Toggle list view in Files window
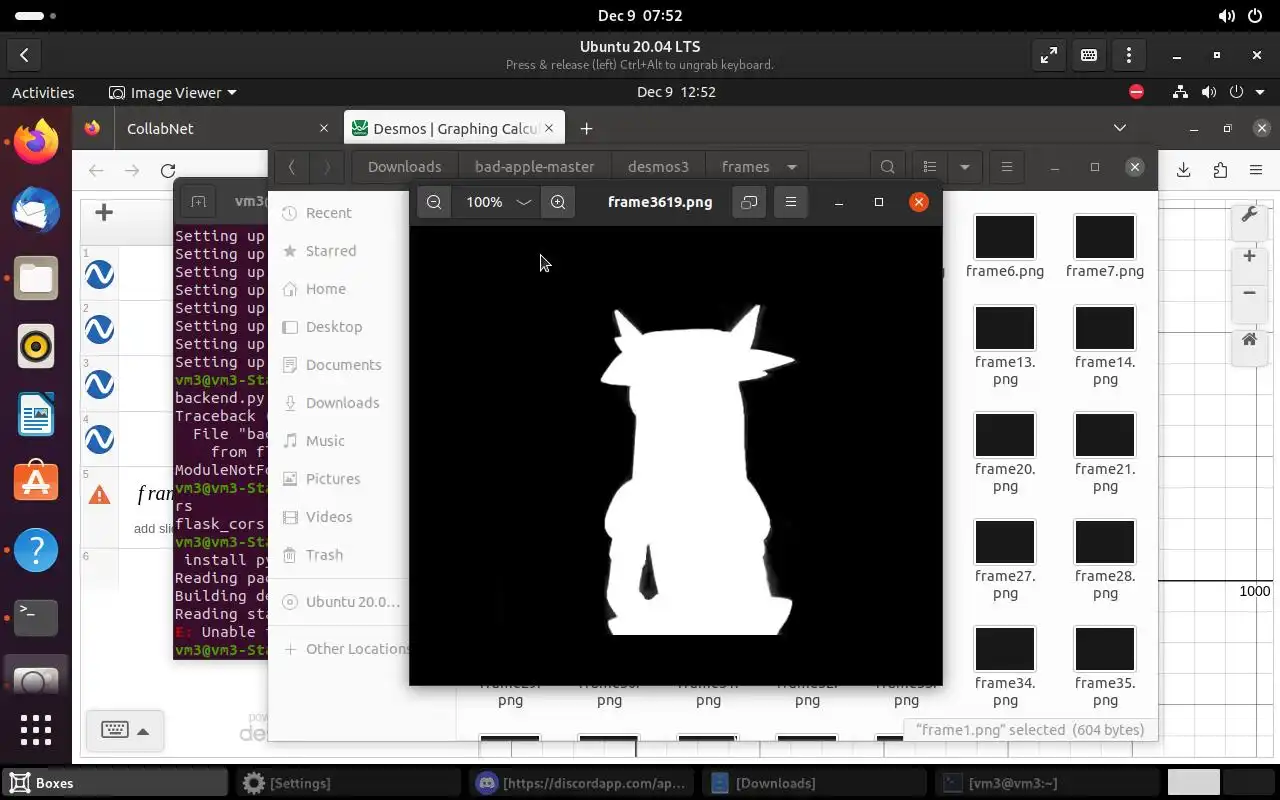1280x800 pixels. tap(930, 167)
